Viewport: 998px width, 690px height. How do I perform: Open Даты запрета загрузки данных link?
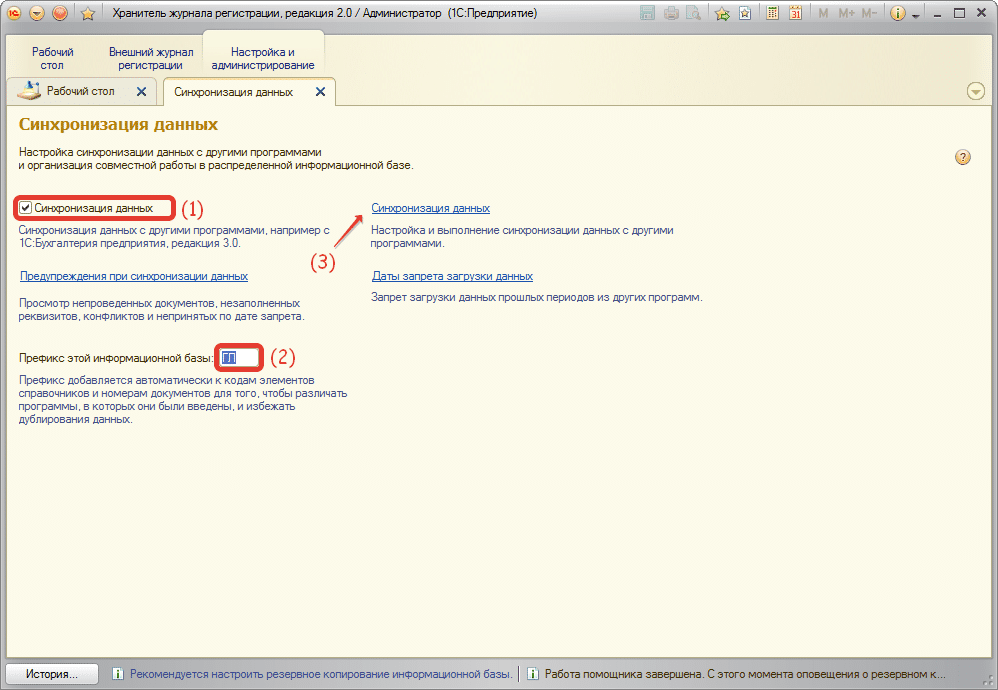pos(452,276)
